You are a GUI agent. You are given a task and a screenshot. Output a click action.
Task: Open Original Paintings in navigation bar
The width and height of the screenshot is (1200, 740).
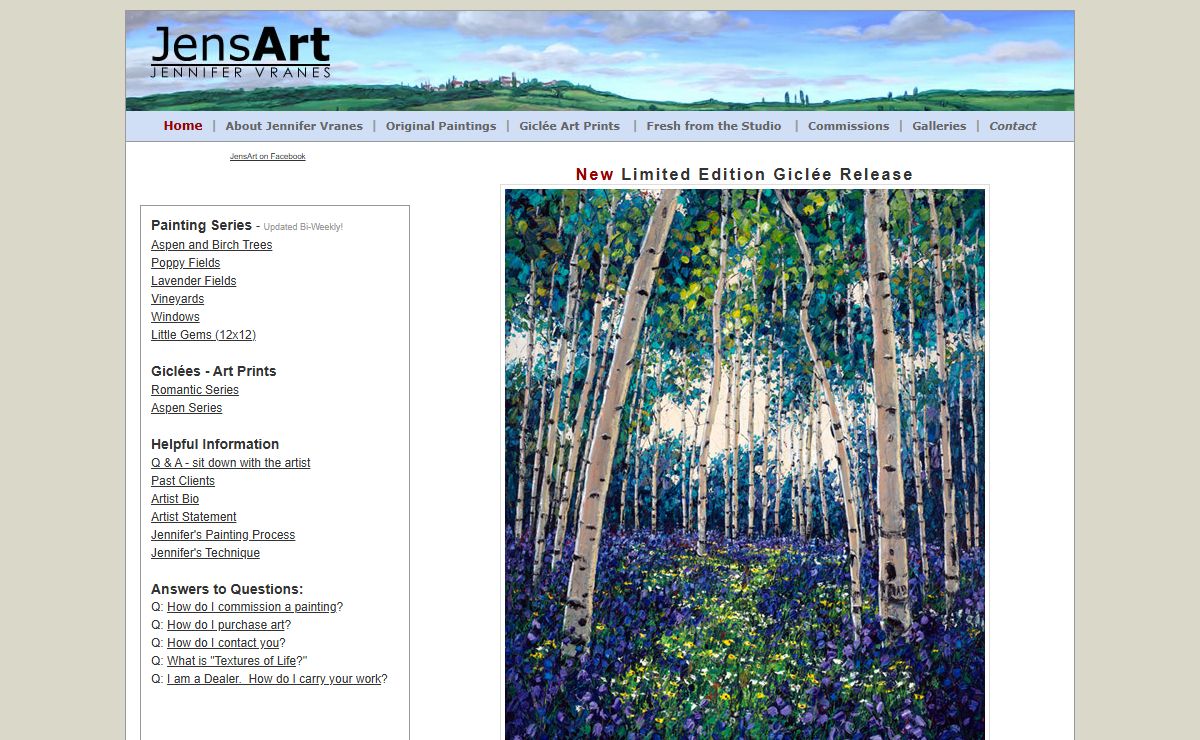point(441,126)
